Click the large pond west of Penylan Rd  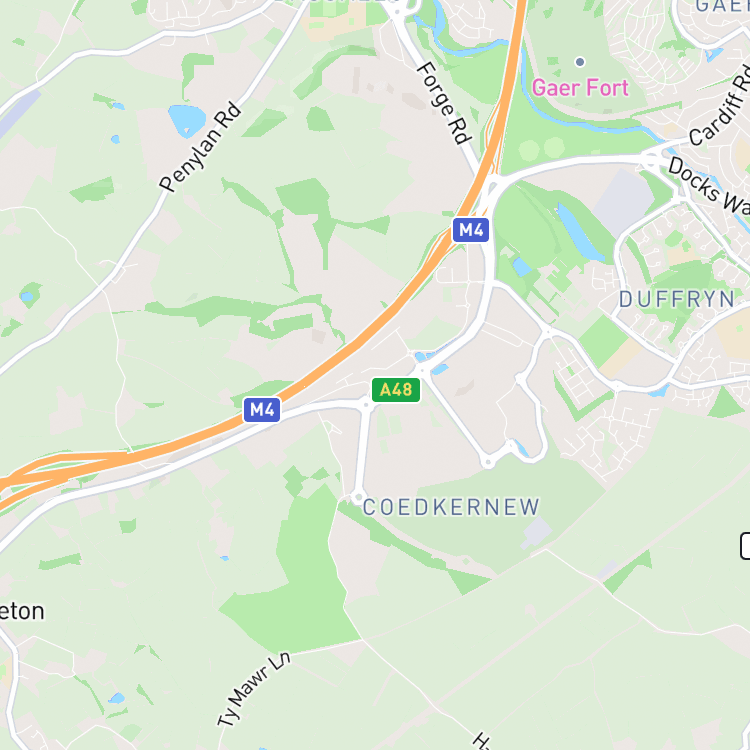(x=187, y=120)
